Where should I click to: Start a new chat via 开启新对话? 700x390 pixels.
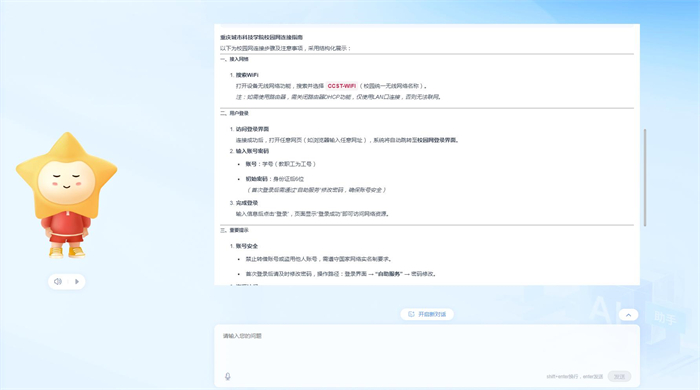(427, 314)
